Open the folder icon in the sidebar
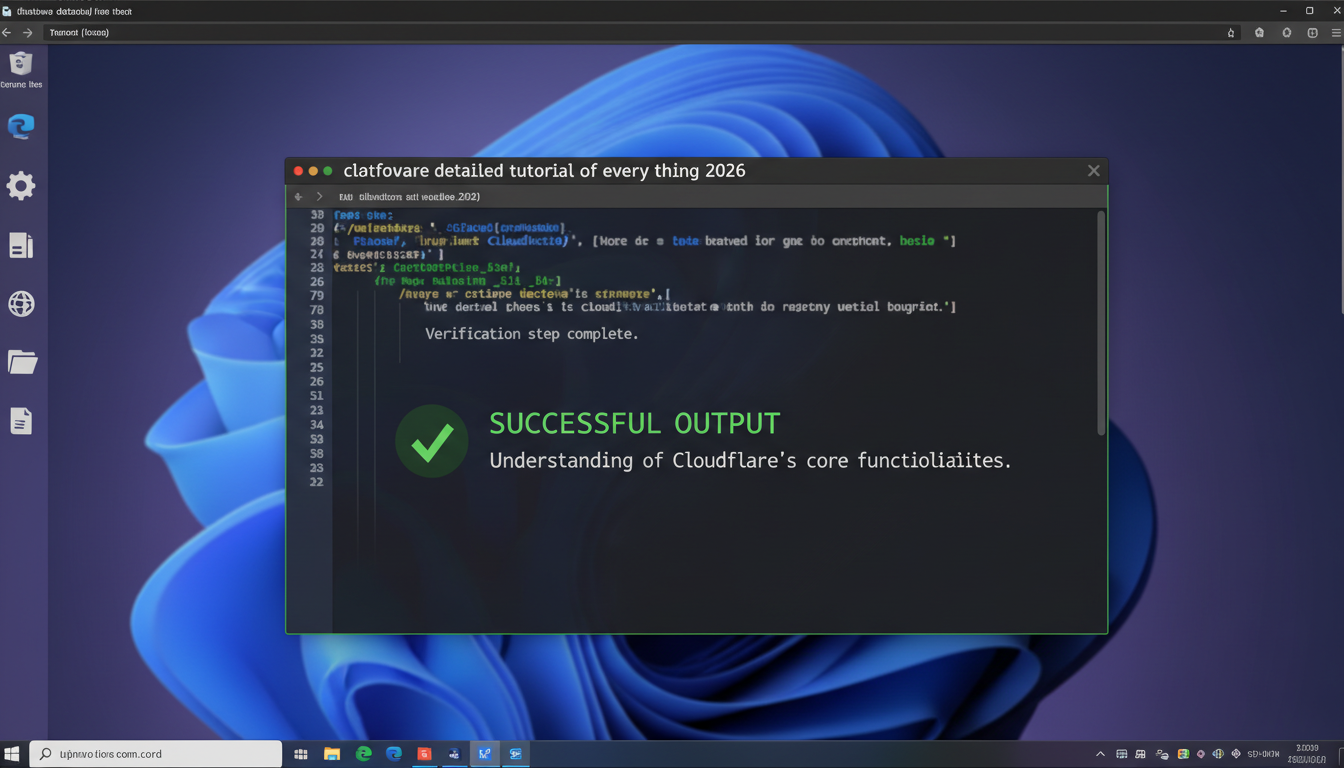 22,362
